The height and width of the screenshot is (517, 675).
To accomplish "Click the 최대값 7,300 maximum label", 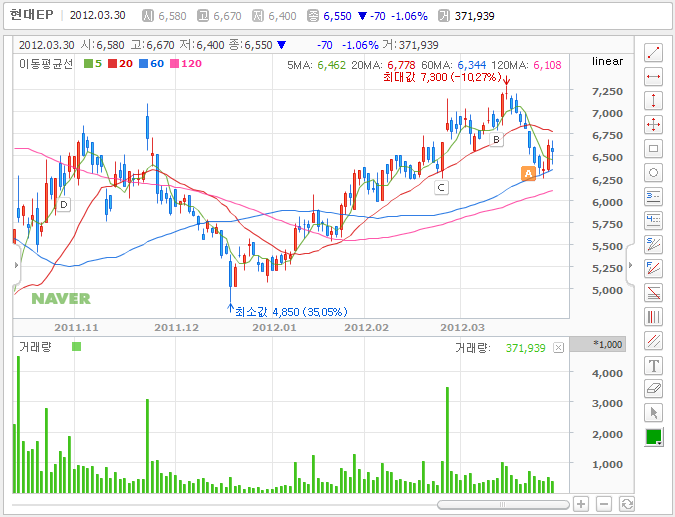I will point(442,77).
